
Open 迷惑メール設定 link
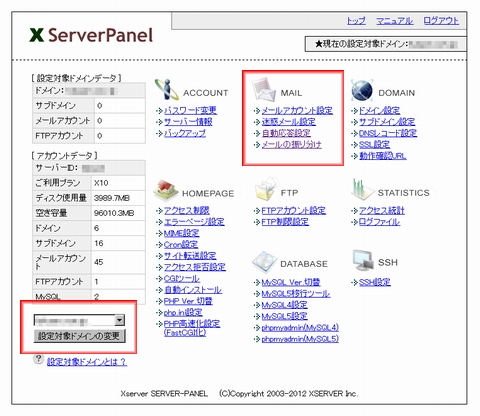pyautogui.click(x=288, y=122)
